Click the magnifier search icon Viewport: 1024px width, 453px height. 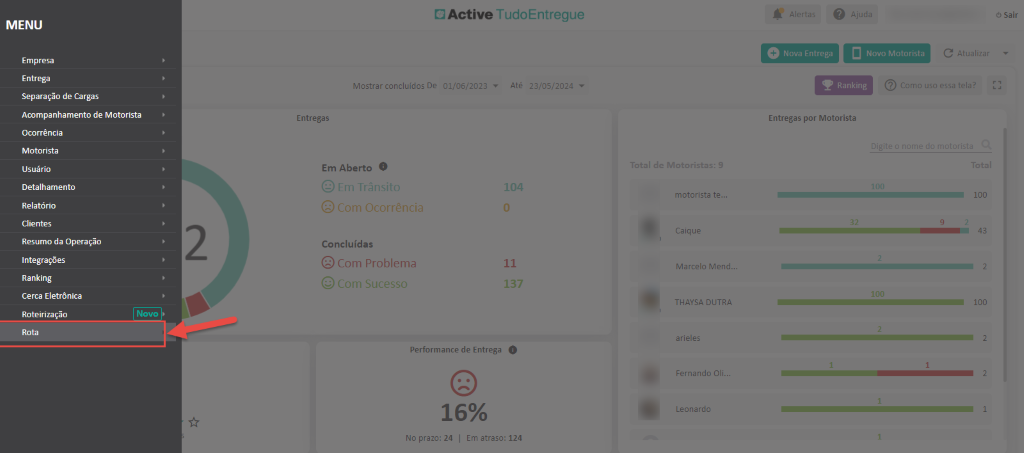pos(986,145)
